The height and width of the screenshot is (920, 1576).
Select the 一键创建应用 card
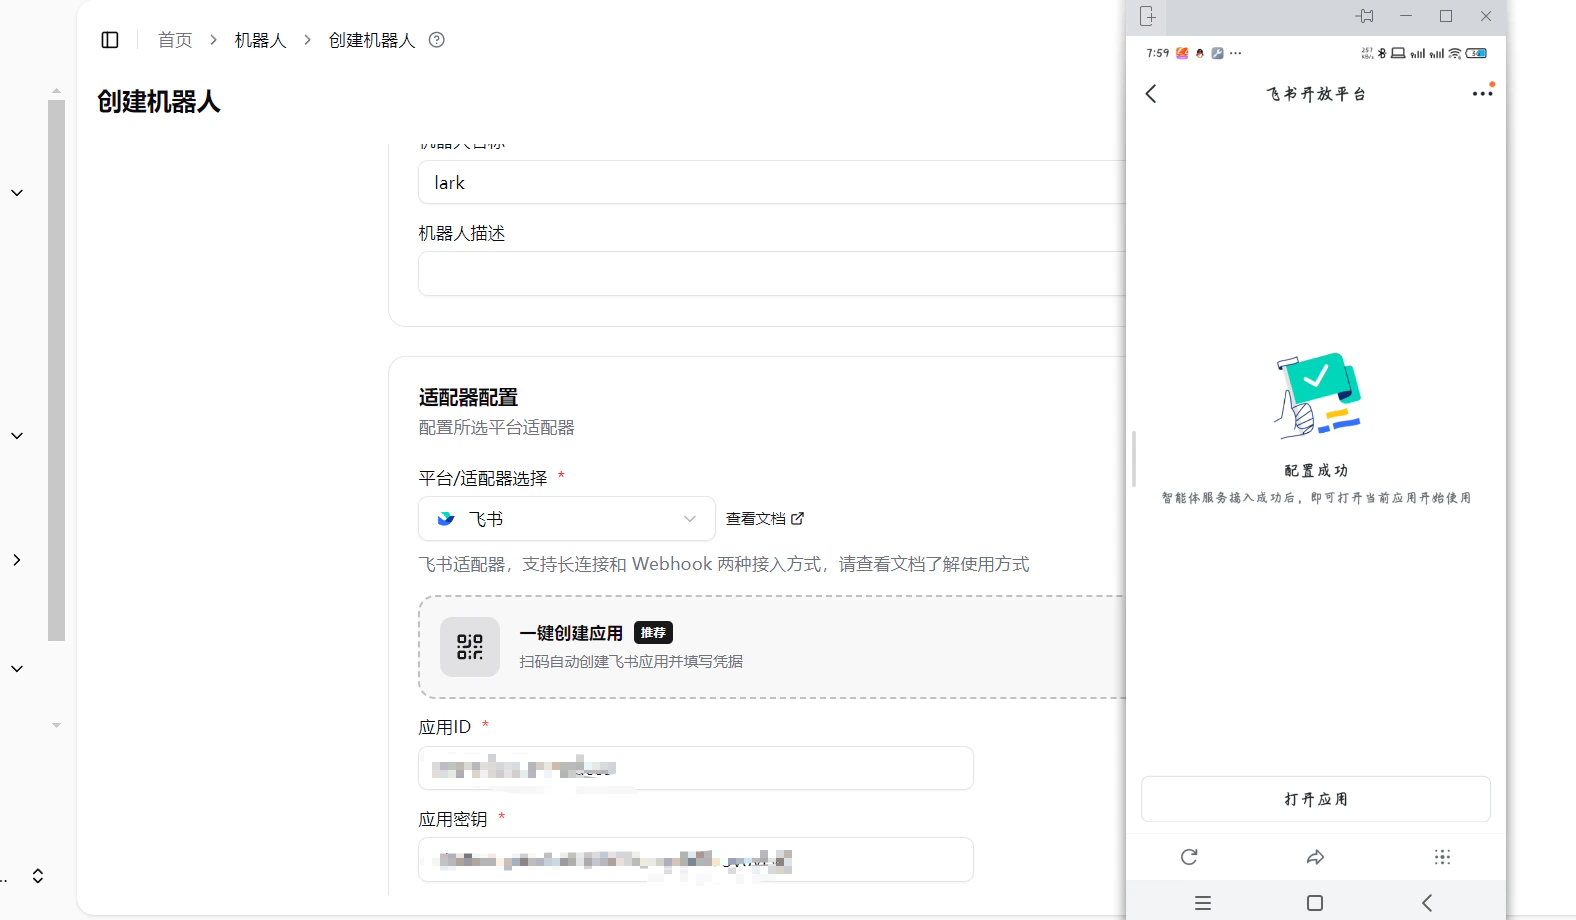772,647
